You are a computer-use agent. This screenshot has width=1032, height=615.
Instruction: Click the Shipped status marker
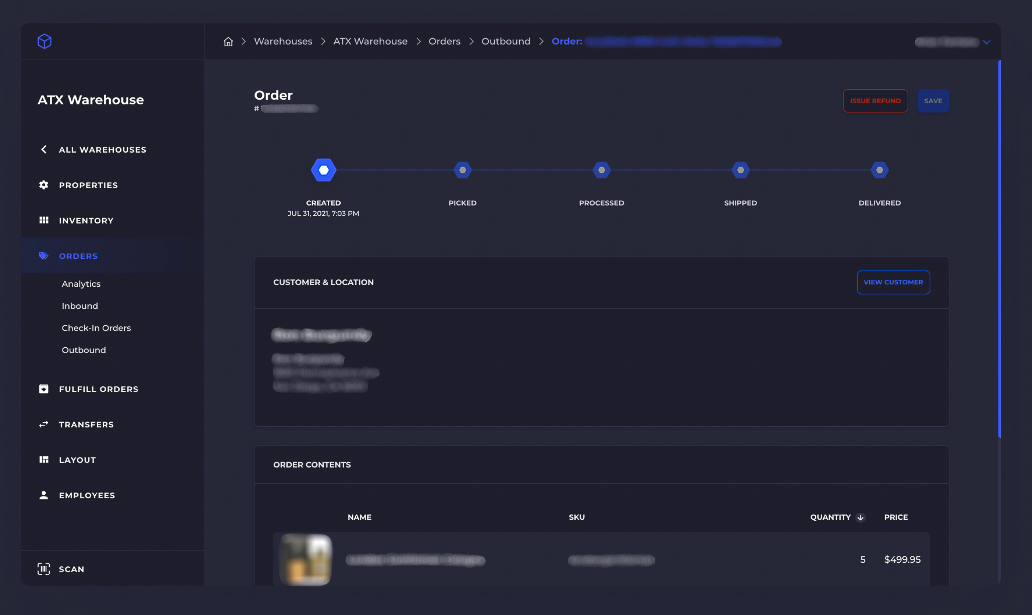(x=740, y=170)
